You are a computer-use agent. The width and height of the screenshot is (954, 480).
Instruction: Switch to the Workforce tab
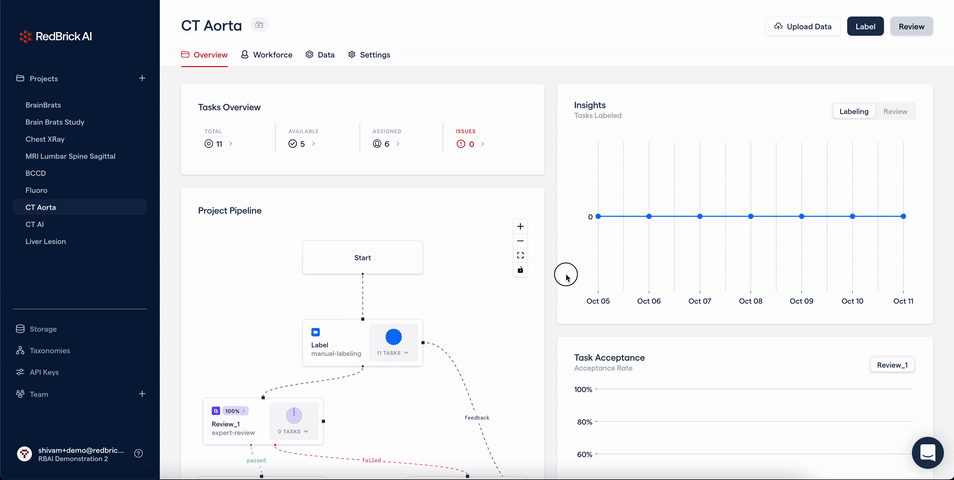pyautogui.click(x=267, y=55)
